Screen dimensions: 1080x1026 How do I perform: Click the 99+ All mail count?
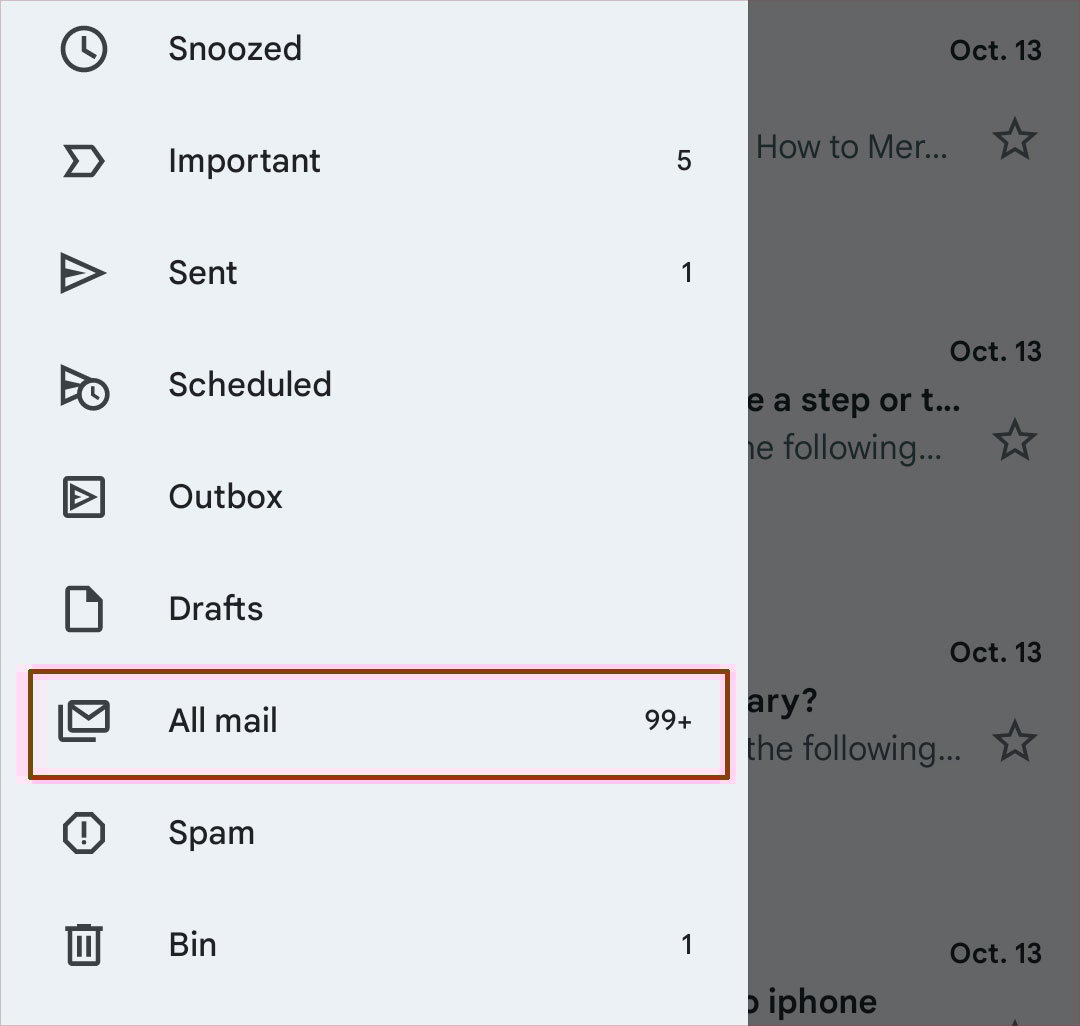point(668,720)
